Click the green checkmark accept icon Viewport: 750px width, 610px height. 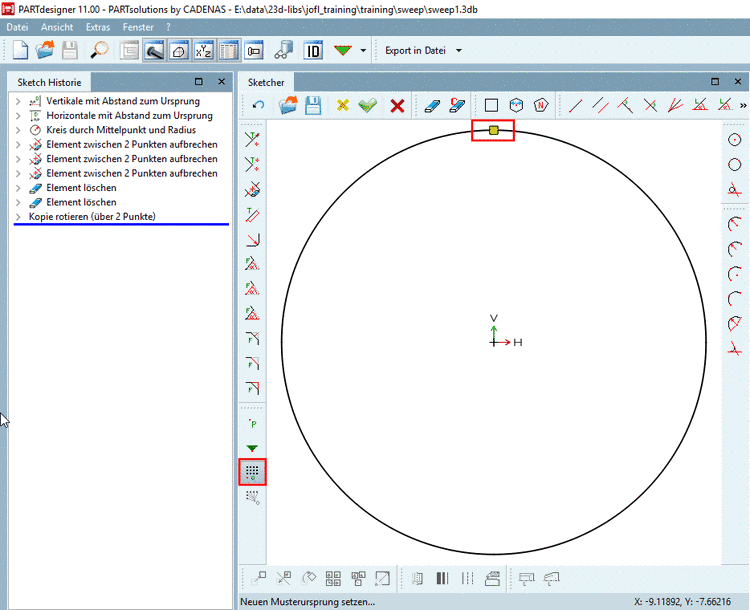[368, 105]
